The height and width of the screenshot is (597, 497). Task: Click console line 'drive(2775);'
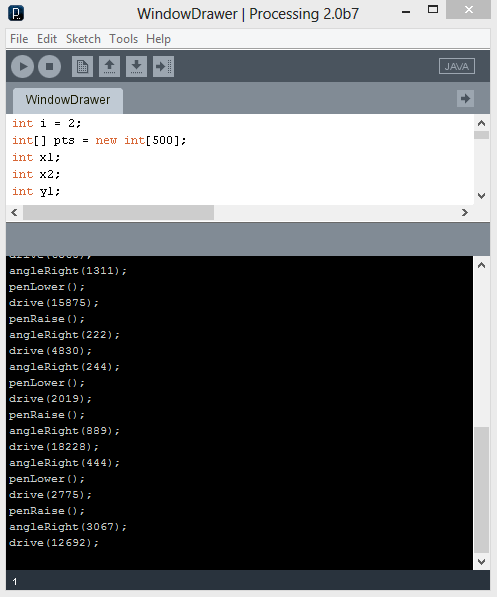click(x=50, y=495)
